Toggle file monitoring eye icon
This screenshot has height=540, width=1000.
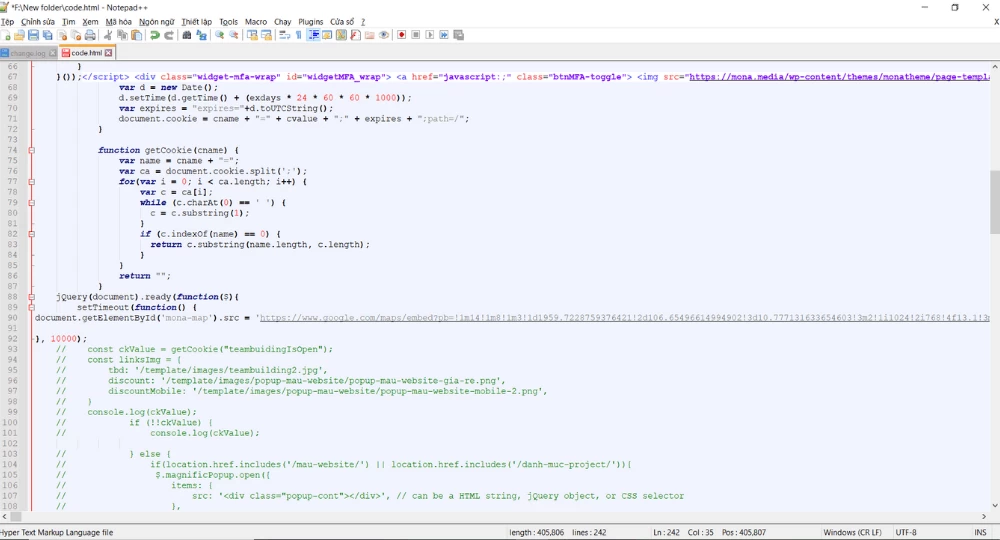click(383, 35)
